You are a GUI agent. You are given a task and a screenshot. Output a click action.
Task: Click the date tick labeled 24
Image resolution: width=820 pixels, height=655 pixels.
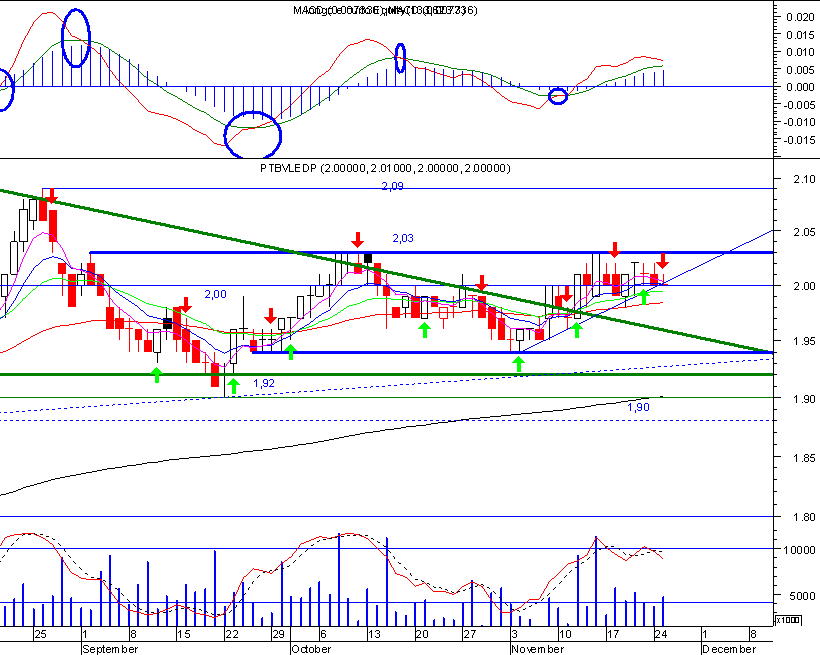pyautogui.click(x=661, y=634)
